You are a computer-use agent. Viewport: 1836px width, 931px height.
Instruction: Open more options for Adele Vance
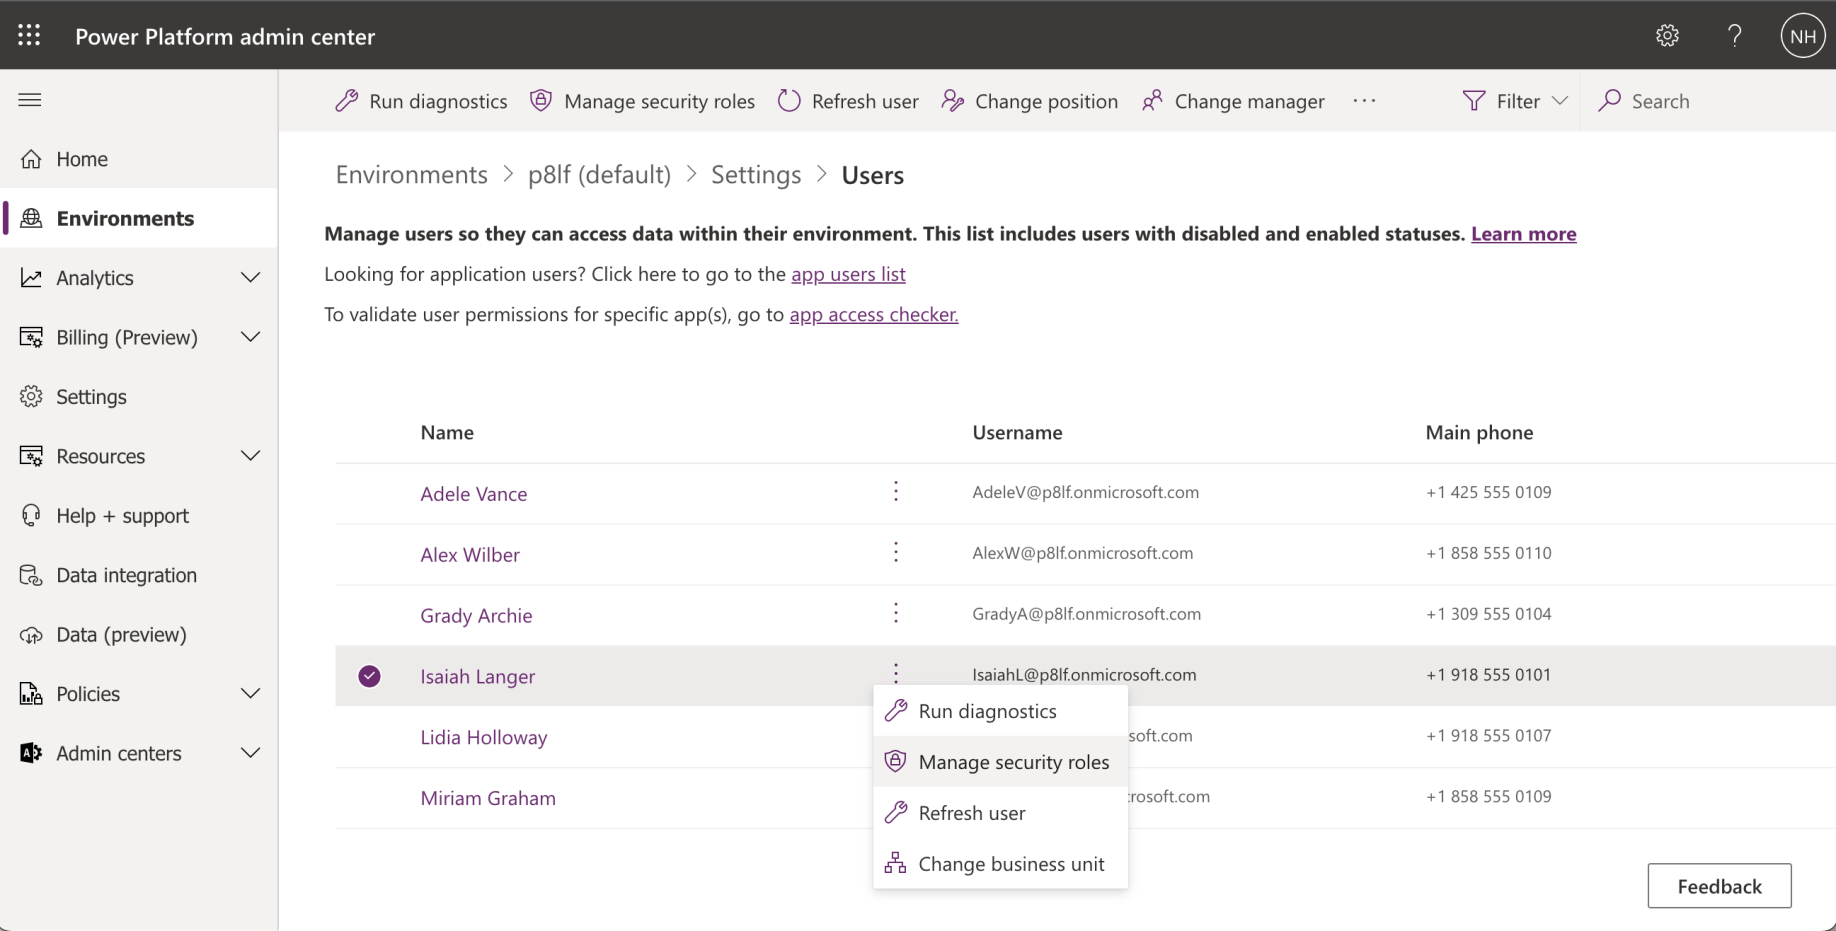[x=896, y=492]
